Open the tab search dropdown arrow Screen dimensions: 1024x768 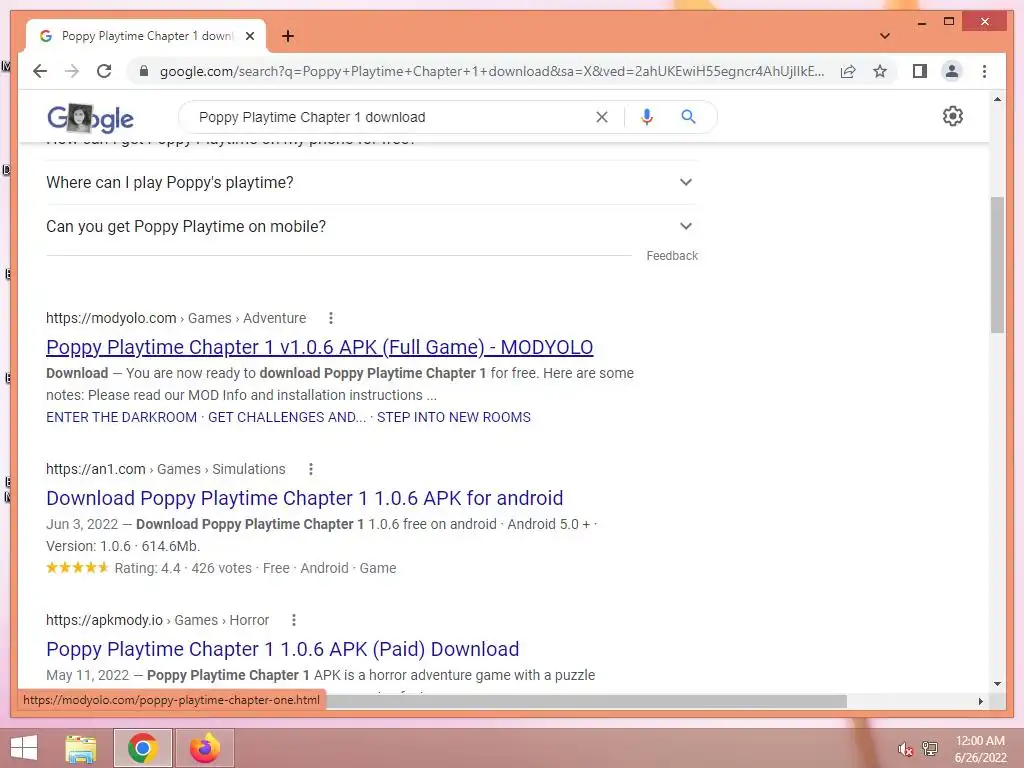(x=885, y=36)
